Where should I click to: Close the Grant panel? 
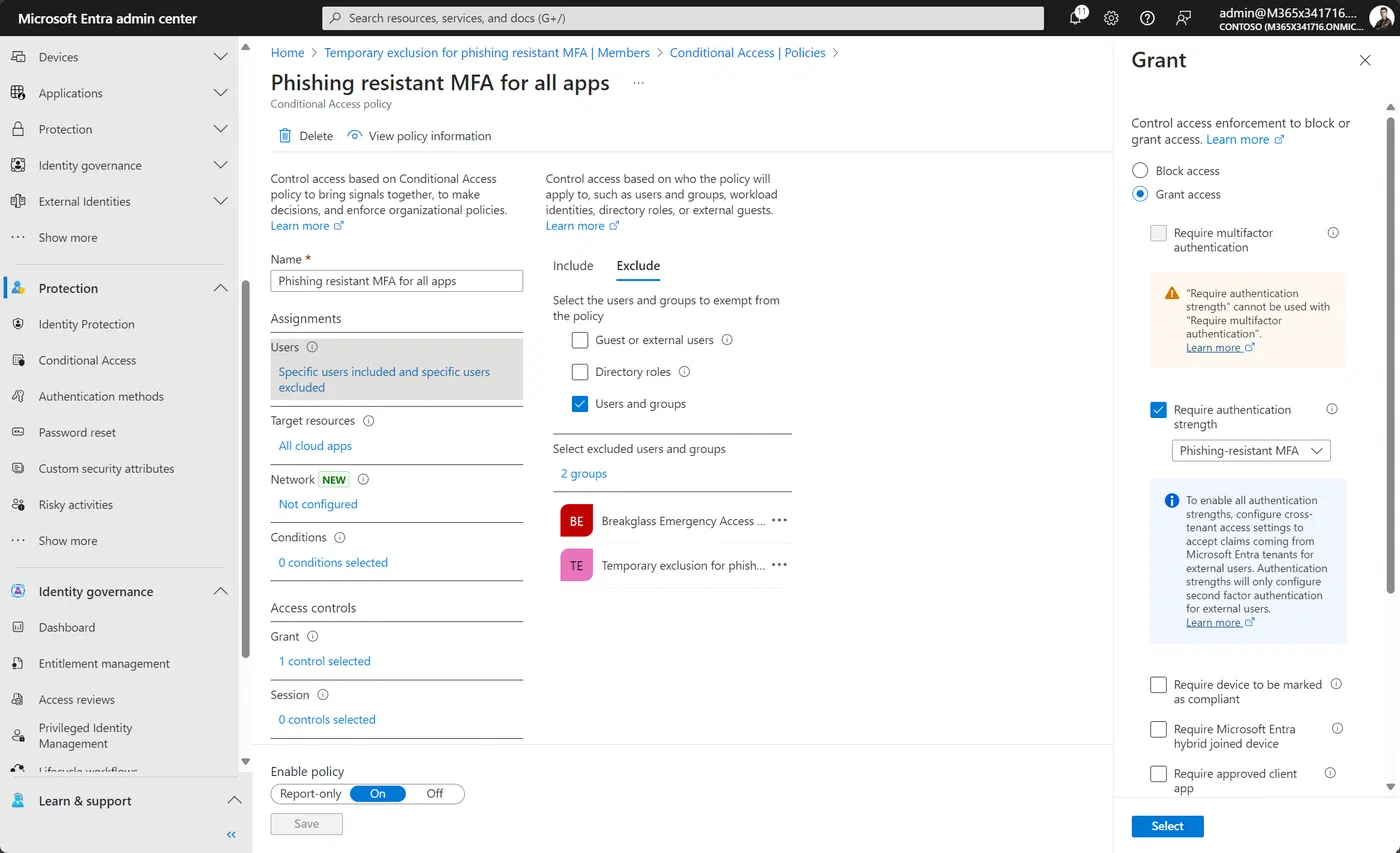1365,60
